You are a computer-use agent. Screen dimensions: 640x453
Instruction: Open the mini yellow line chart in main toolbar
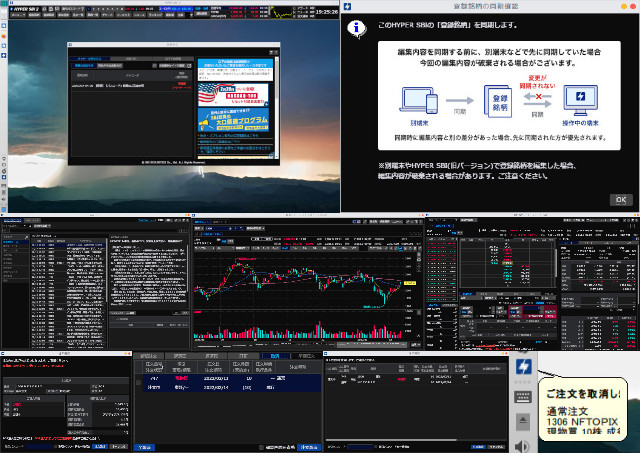click(282, 12)
